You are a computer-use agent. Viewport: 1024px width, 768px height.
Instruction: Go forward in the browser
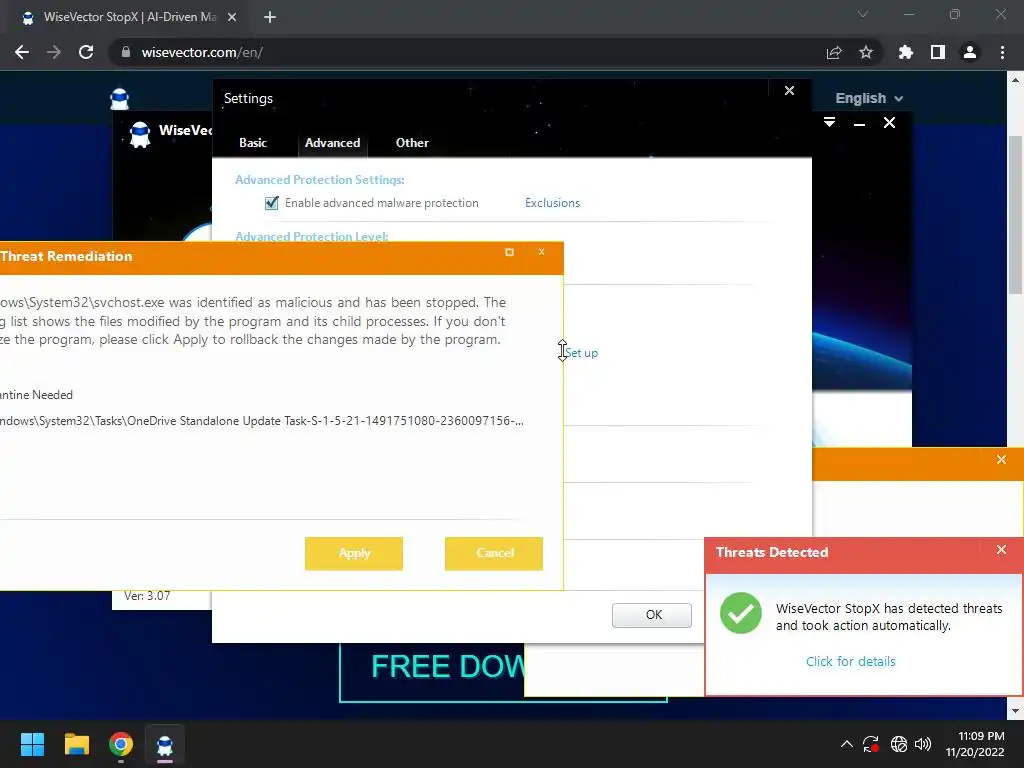coord(54,52)
